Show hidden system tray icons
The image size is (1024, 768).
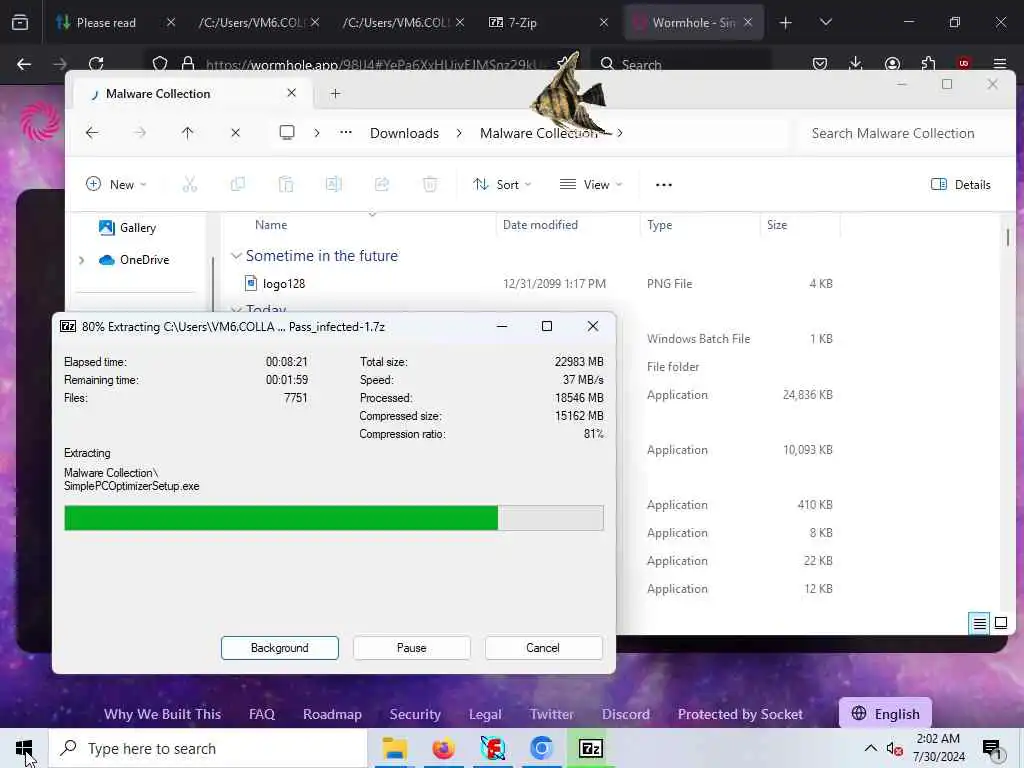[x=871, y=748]
